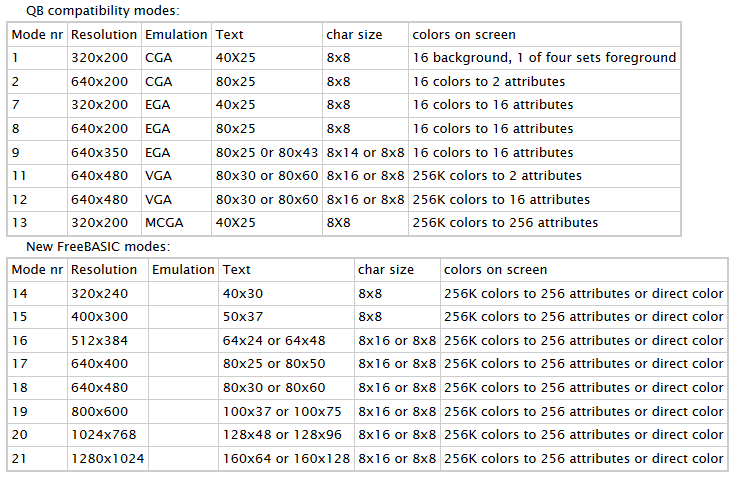Click the "QB compatibility modes:" heading
This screenshot has width=736, height=479.
[x=103, y=10]
